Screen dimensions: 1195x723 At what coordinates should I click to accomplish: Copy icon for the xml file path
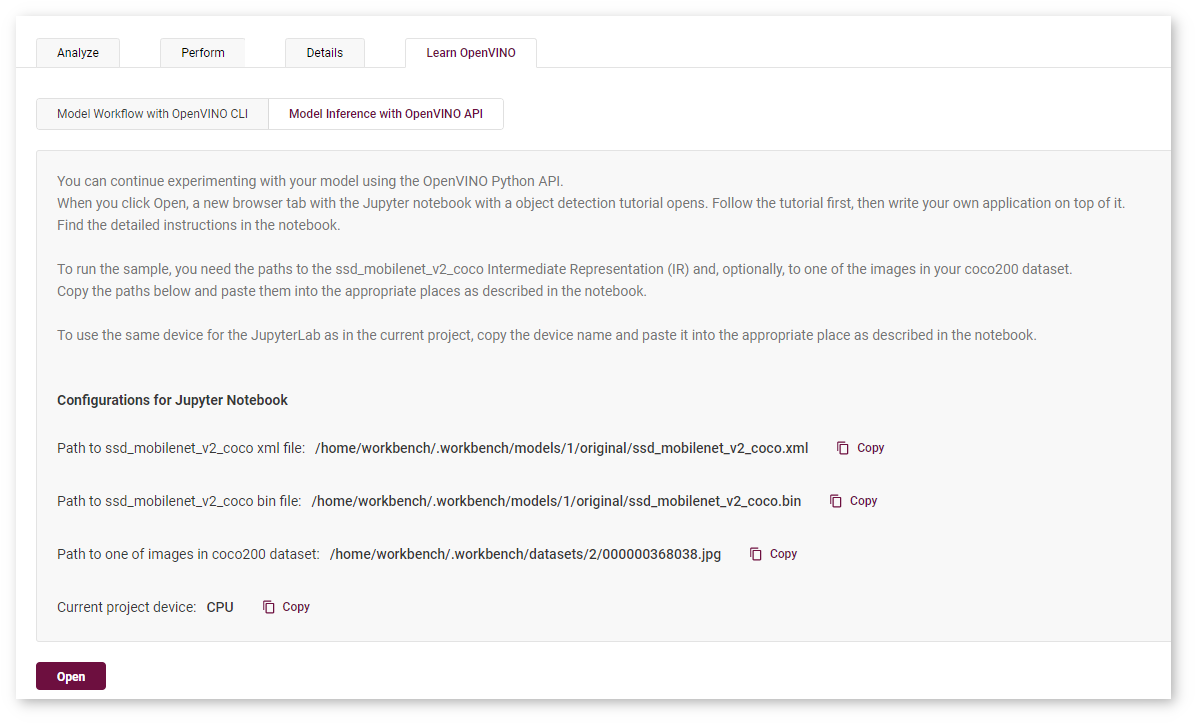(842, 448)
